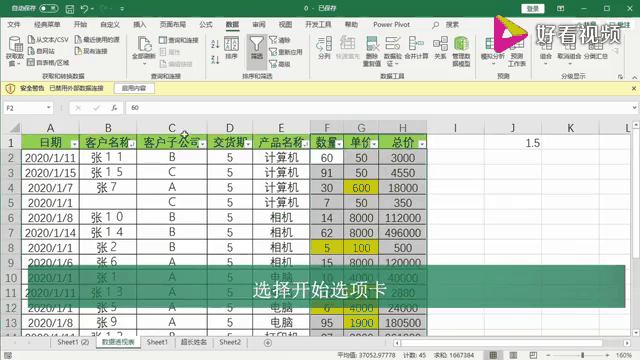Viewport: 640px width, 360px height.
Task: Select the yellow cell containing 600
Action: (x=361, y=188)
